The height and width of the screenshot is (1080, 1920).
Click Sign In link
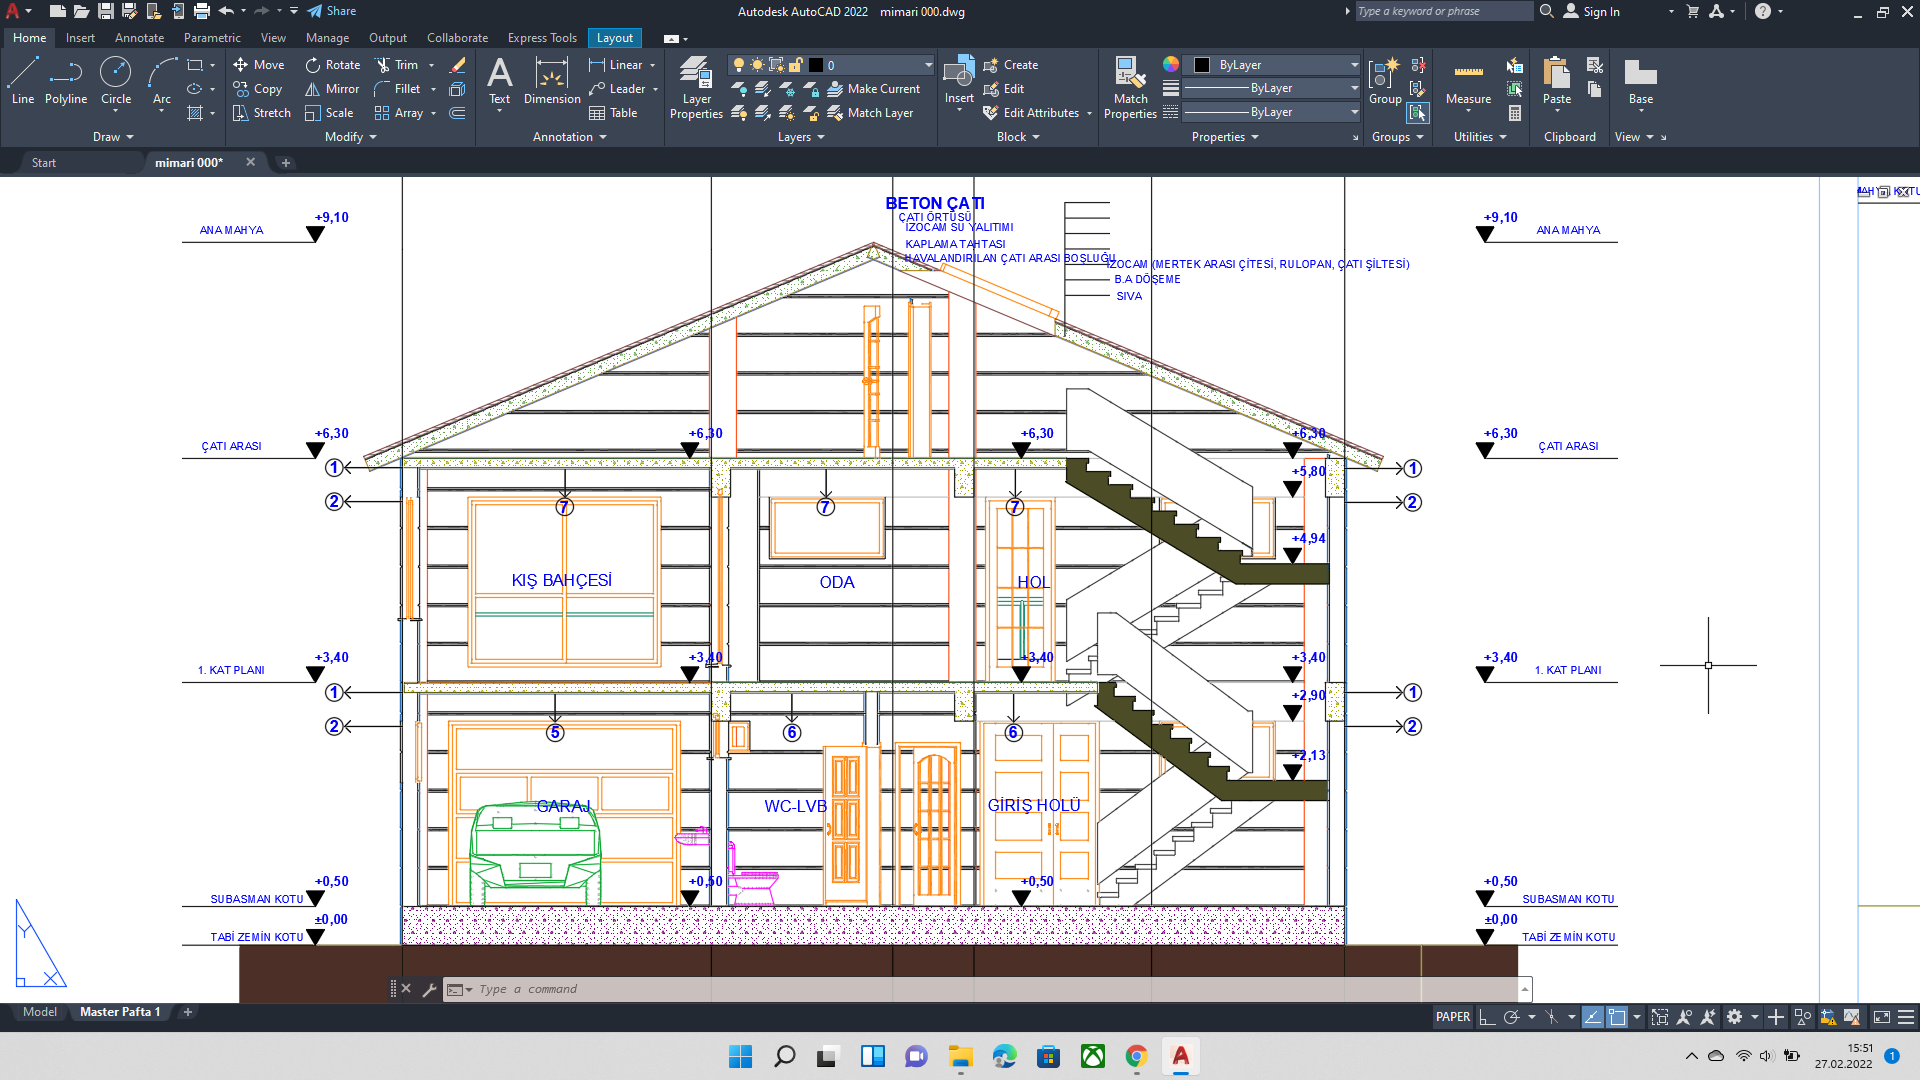[1601, 11]
